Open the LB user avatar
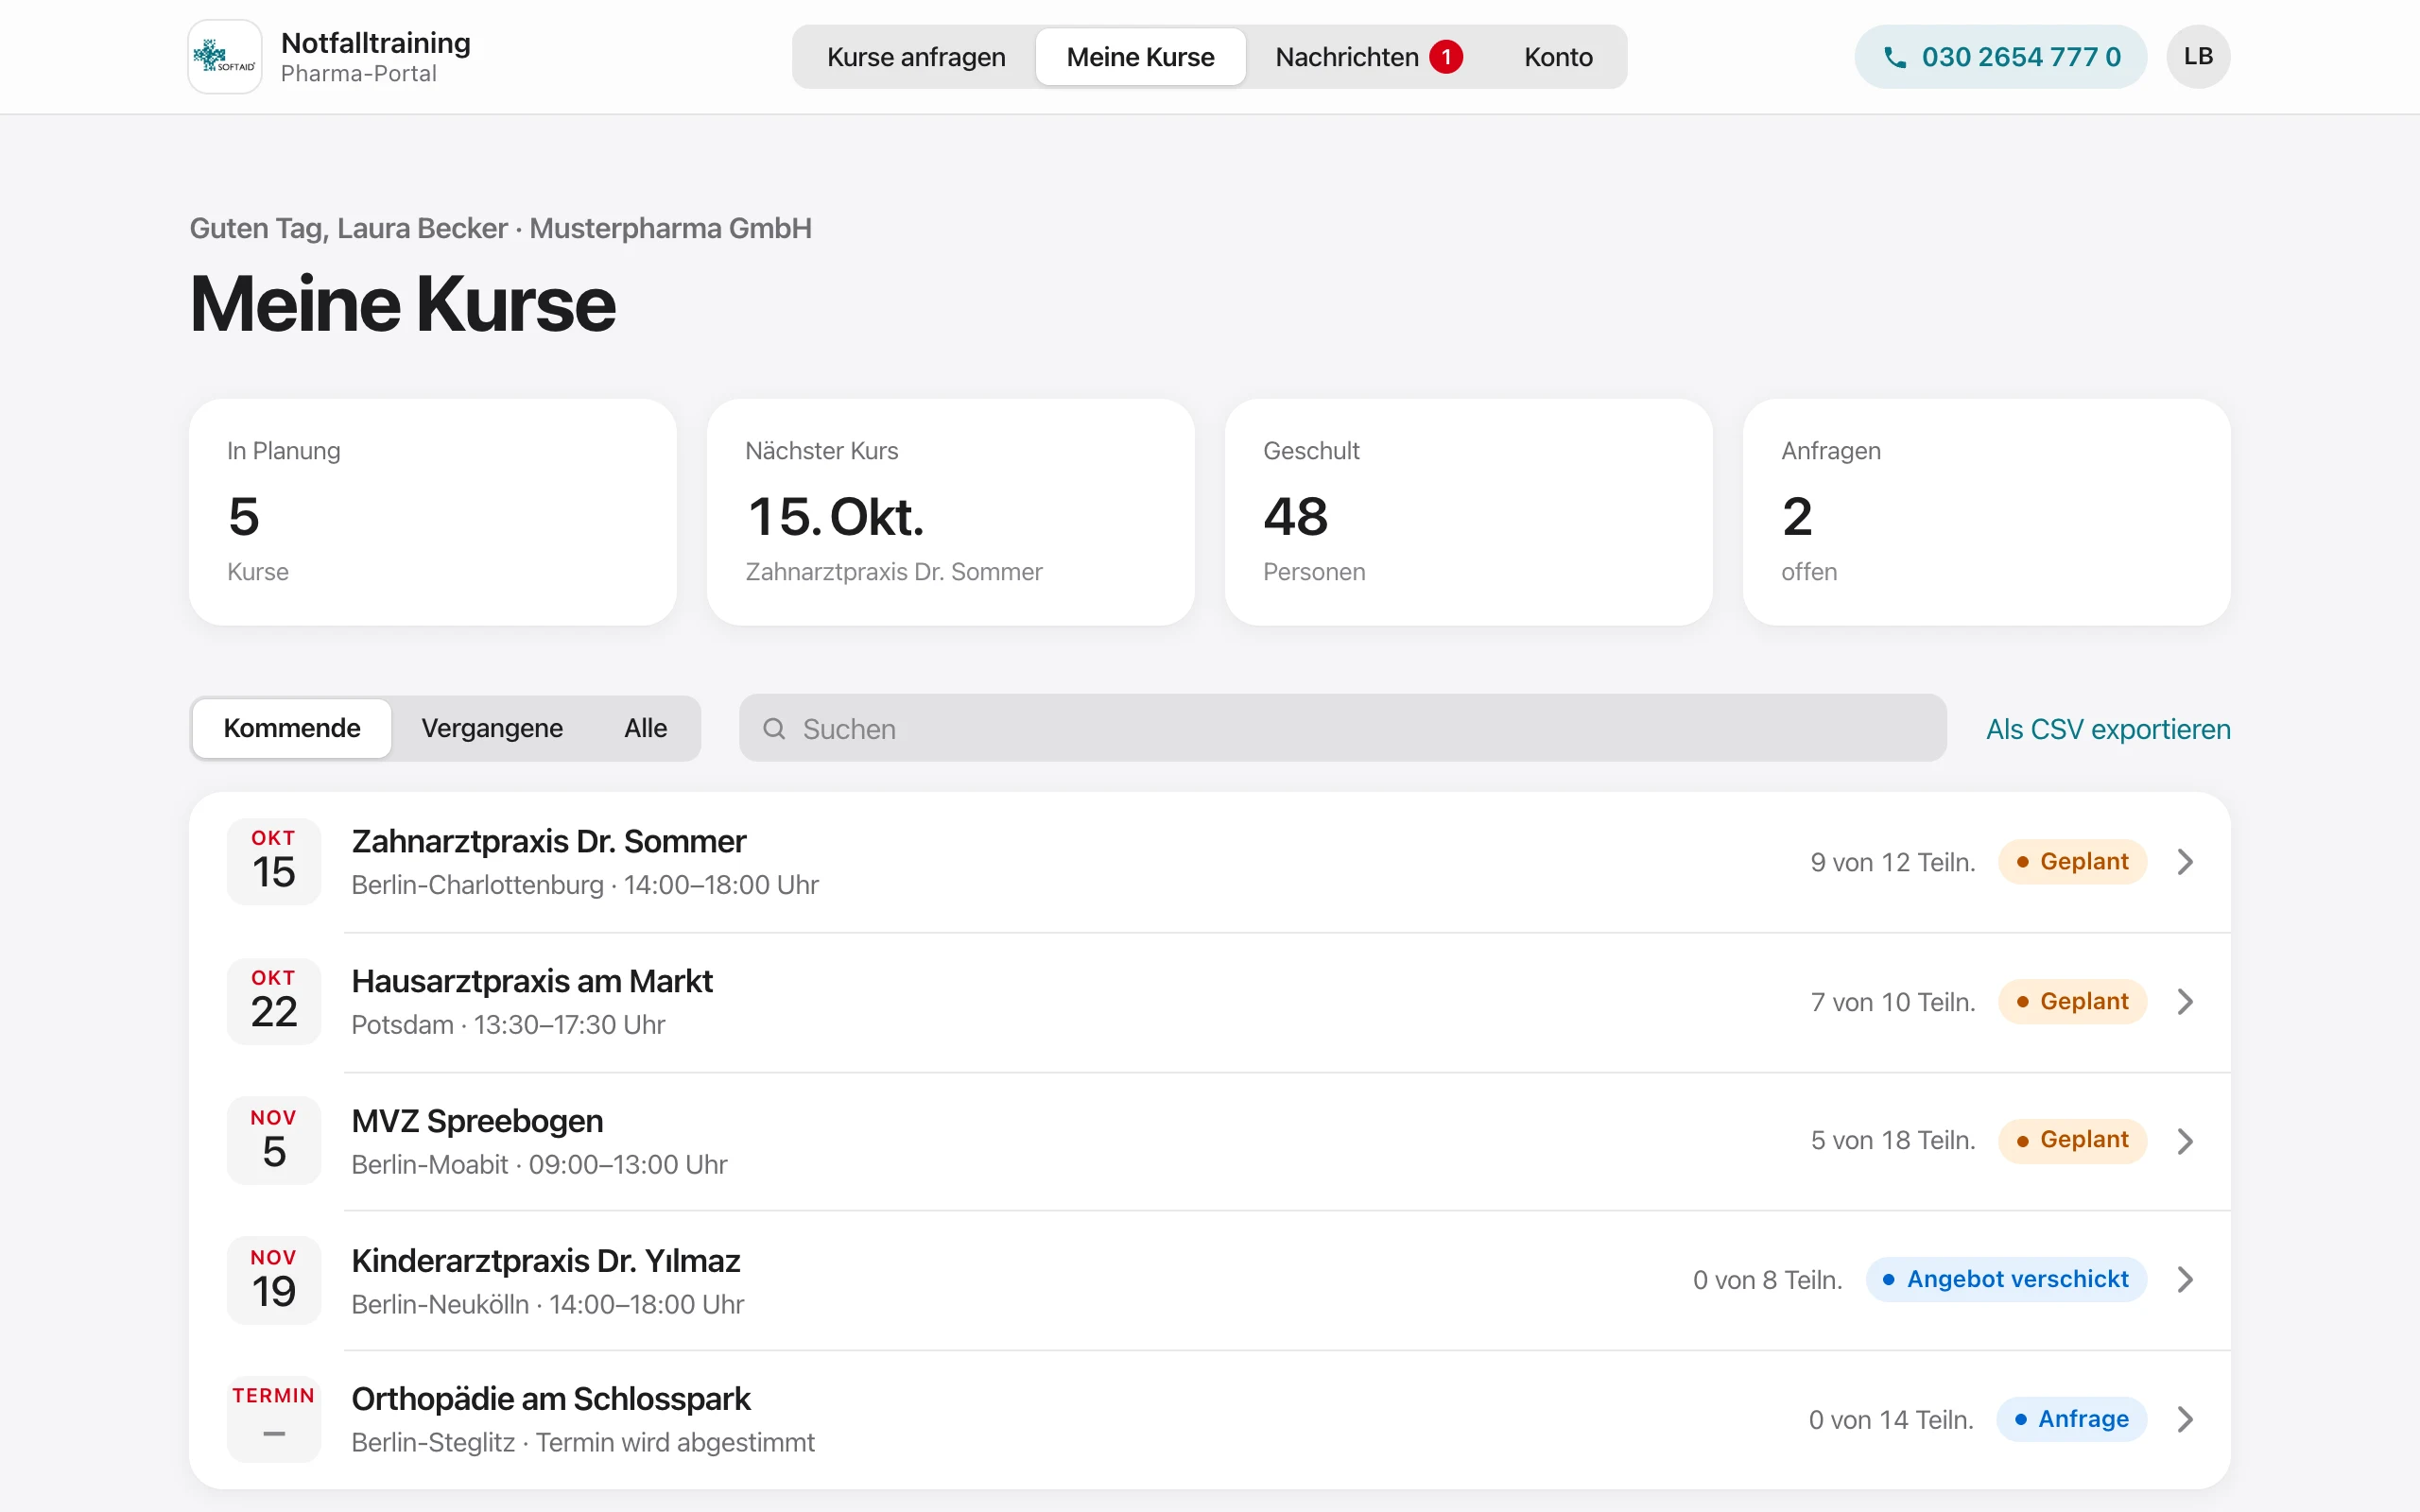 pos(2198,57)
